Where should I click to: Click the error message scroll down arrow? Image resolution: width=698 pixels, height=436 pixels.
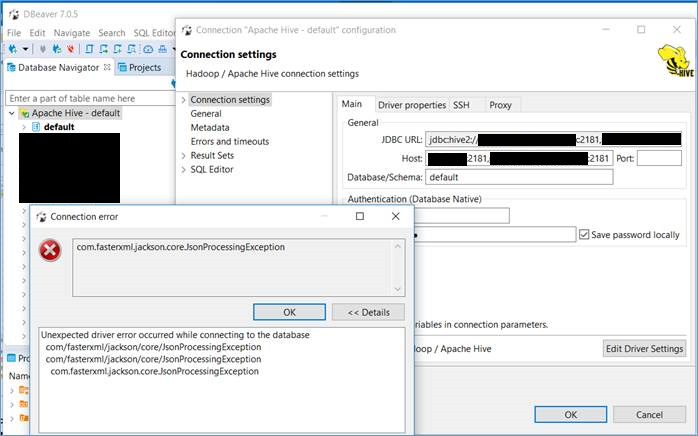(398, 289)
